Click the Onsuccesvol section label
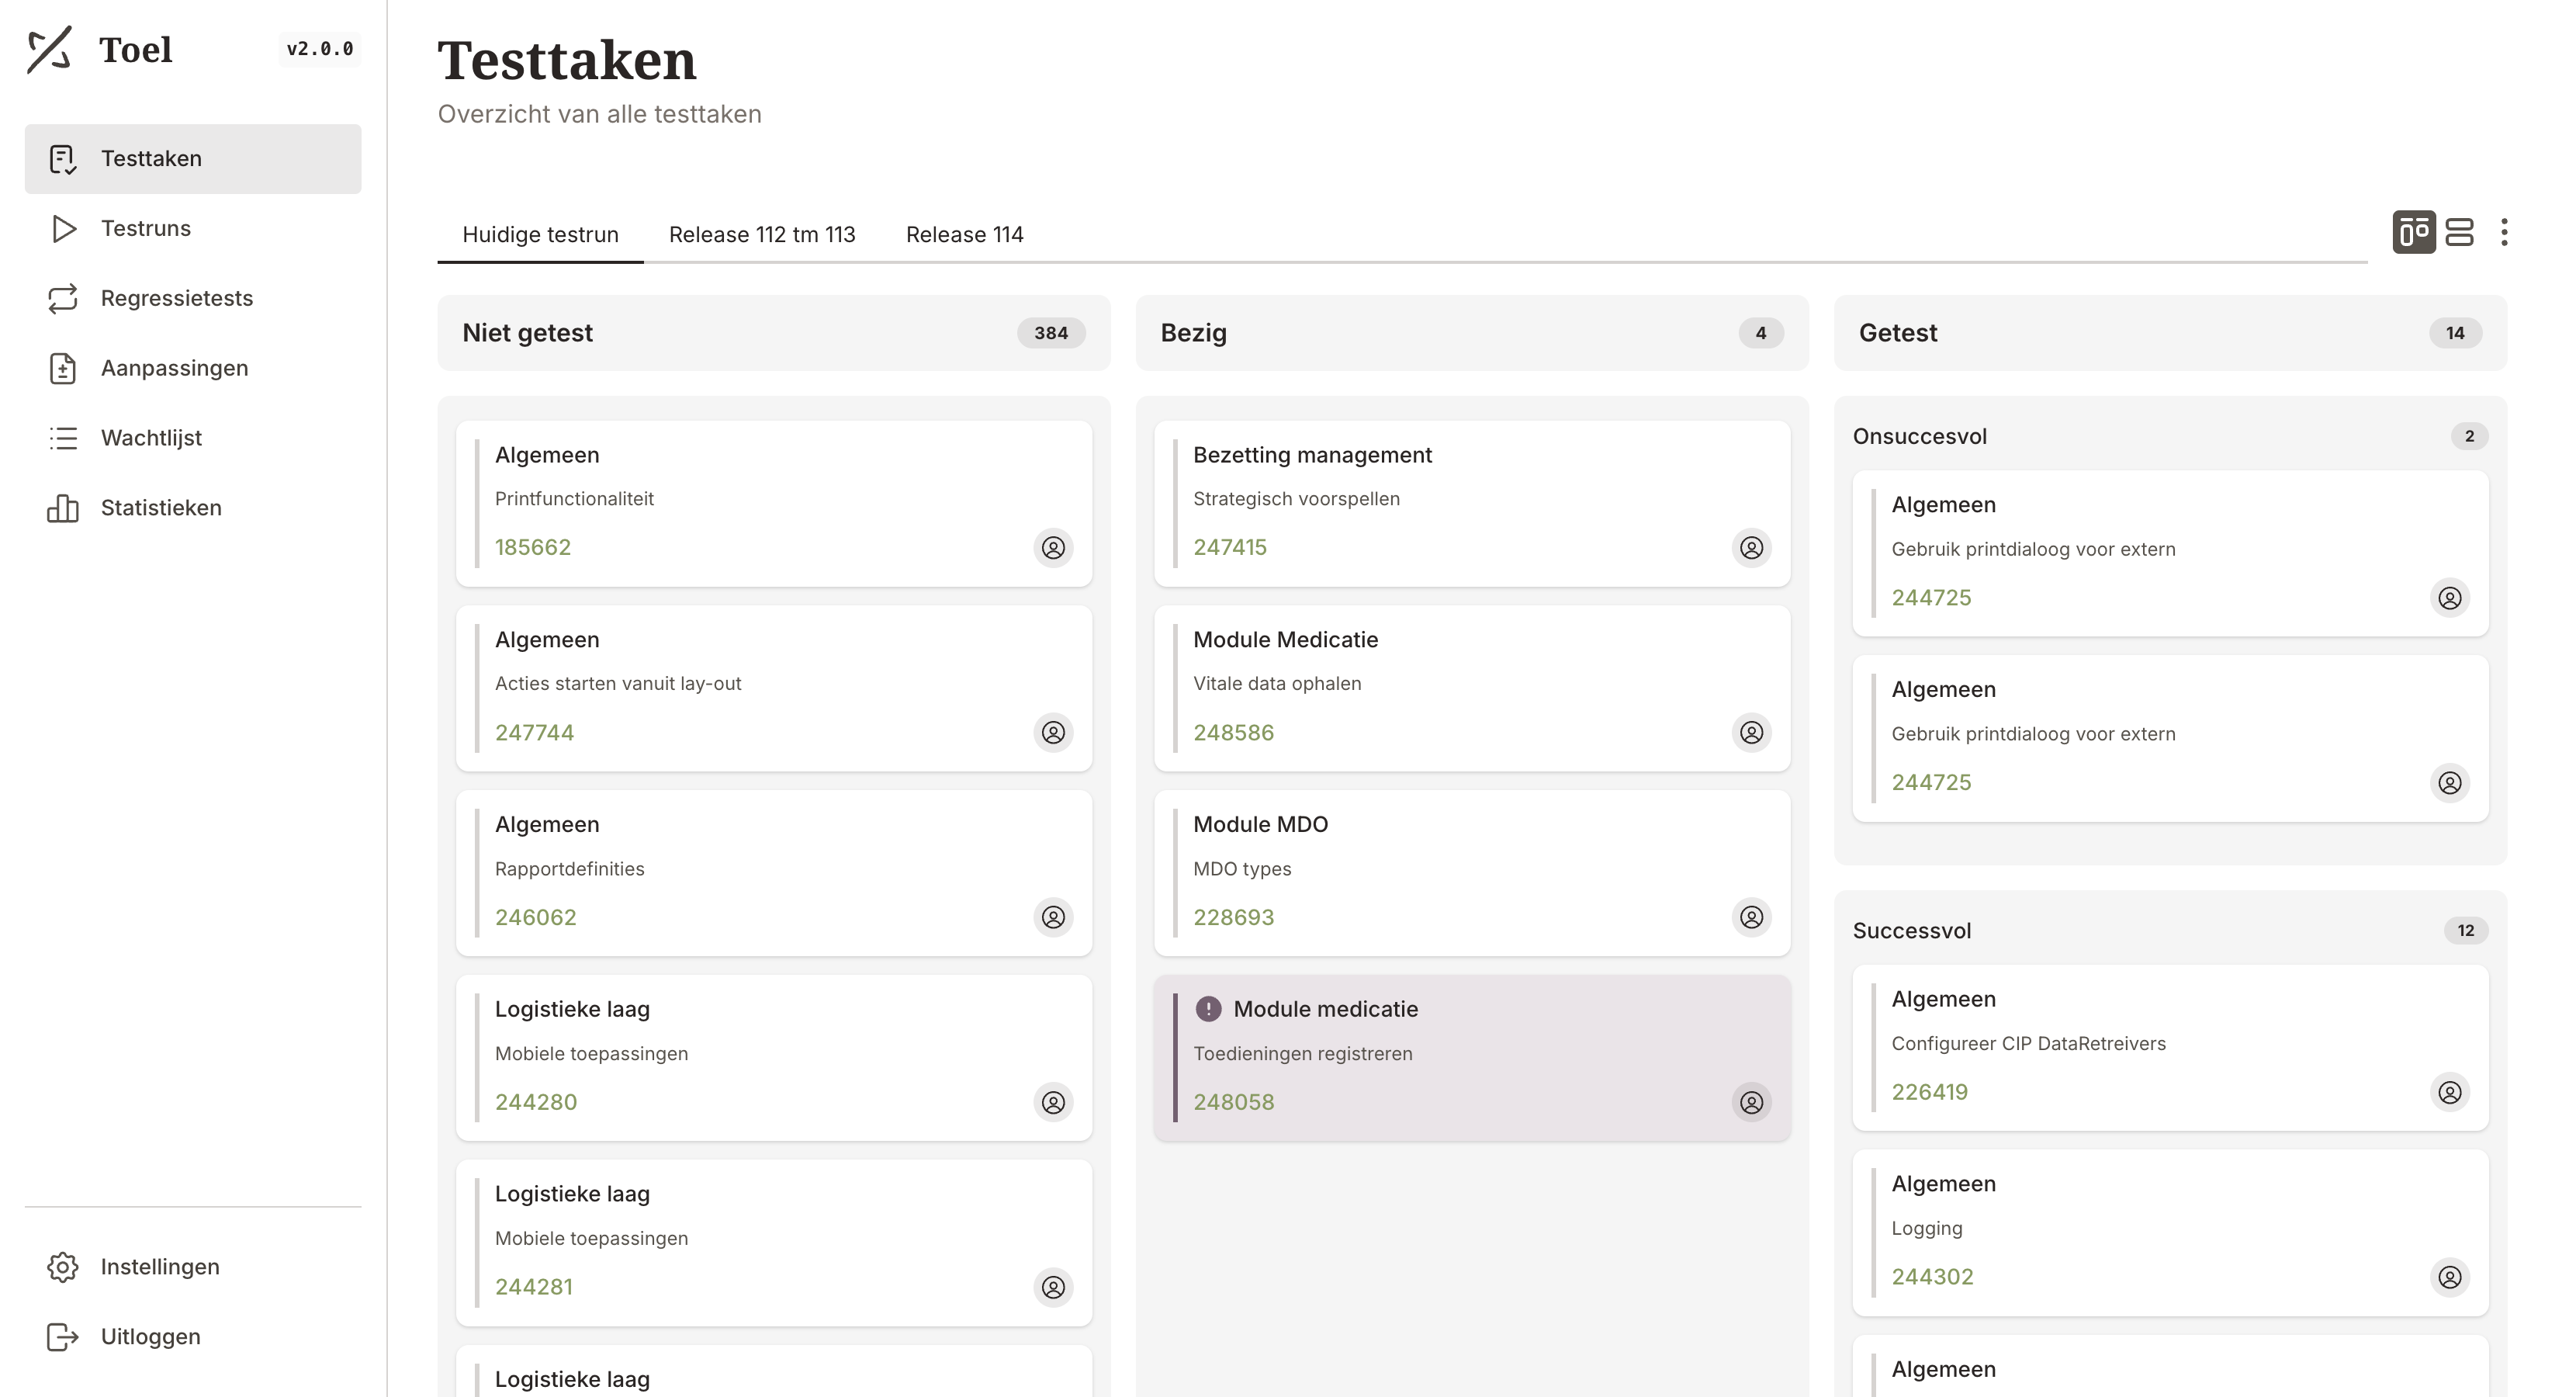This screenshot has height=1397, width=2576. (x=1919, y=437)
